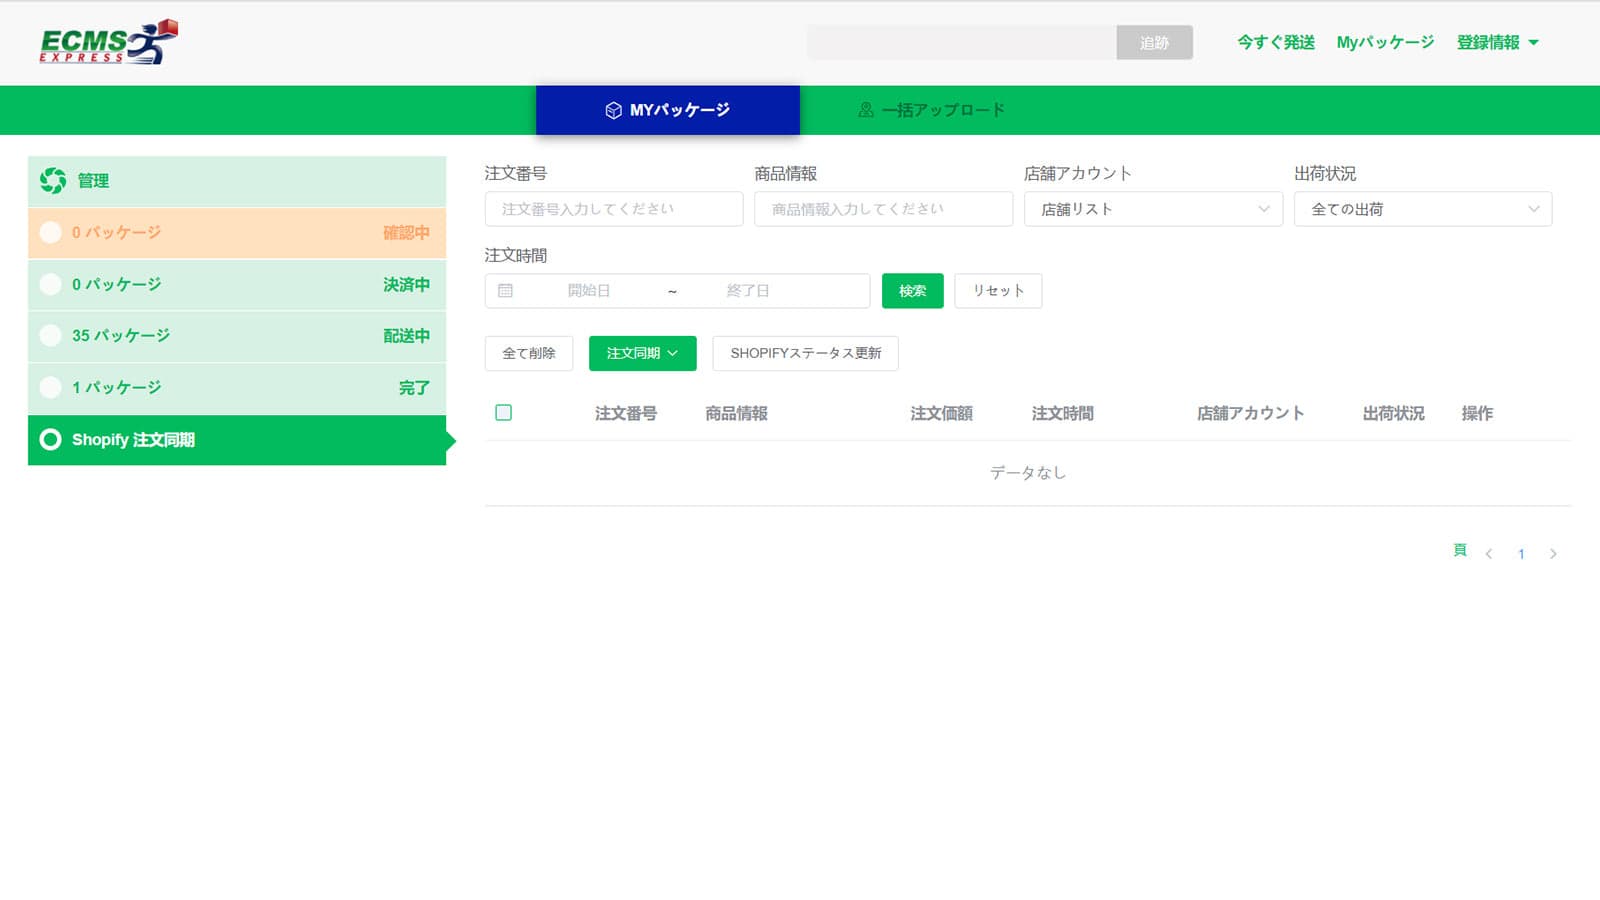Click the ECMS Express logo
The width and height of the screenshot is (1600, 900).
(105, 42)
